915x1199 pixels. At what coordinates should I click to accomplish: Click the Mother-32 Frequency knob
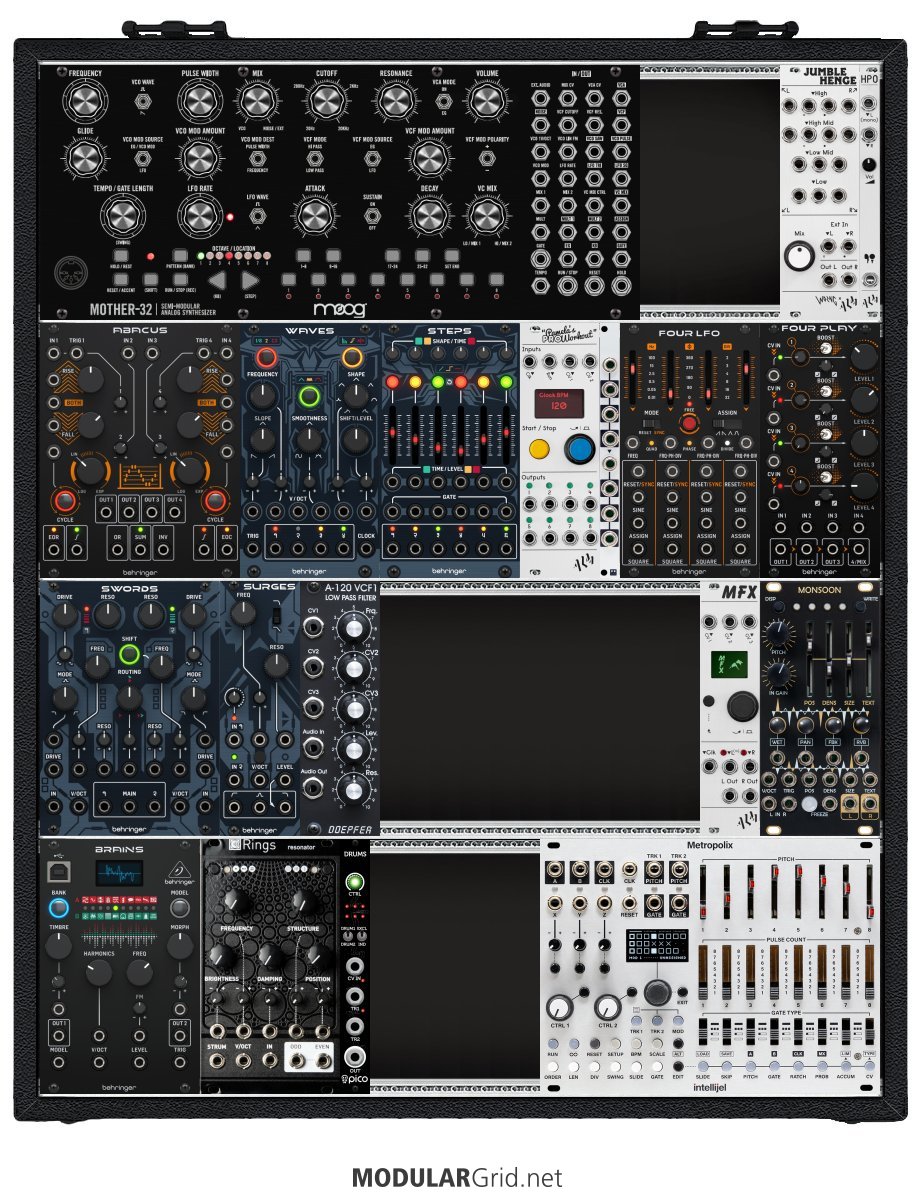[x=85, y=99]
